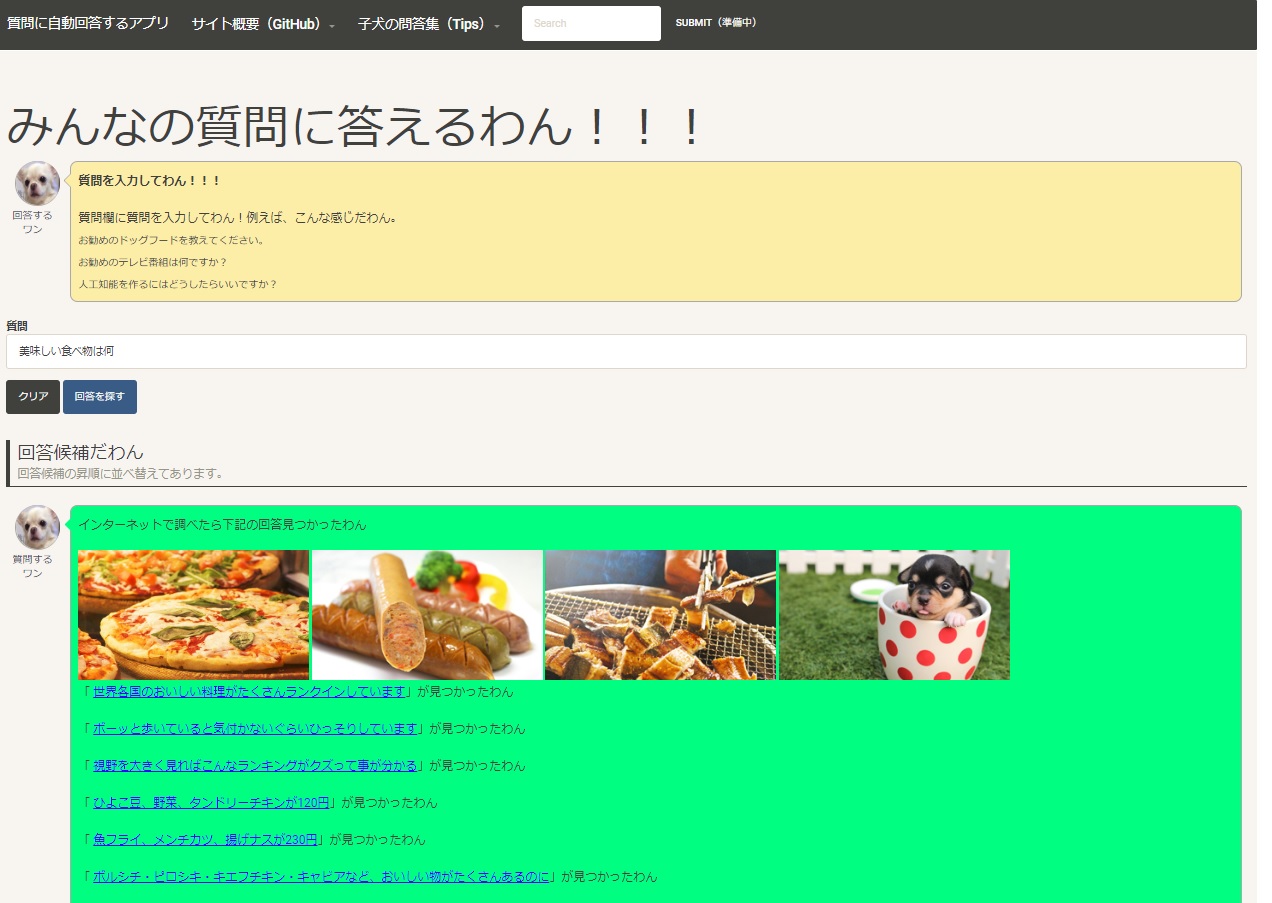This screenshot has height=903, width=1272.
Task: Click the 質問するワン caption under the avatar
Action: coord(32,566)
